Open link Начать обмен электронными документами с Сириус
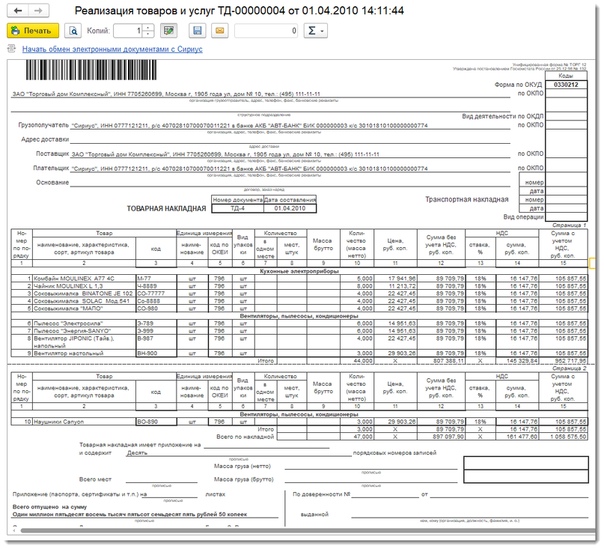Image resolution: width=604 pixels, height=549 pixels. coord(112,49)
